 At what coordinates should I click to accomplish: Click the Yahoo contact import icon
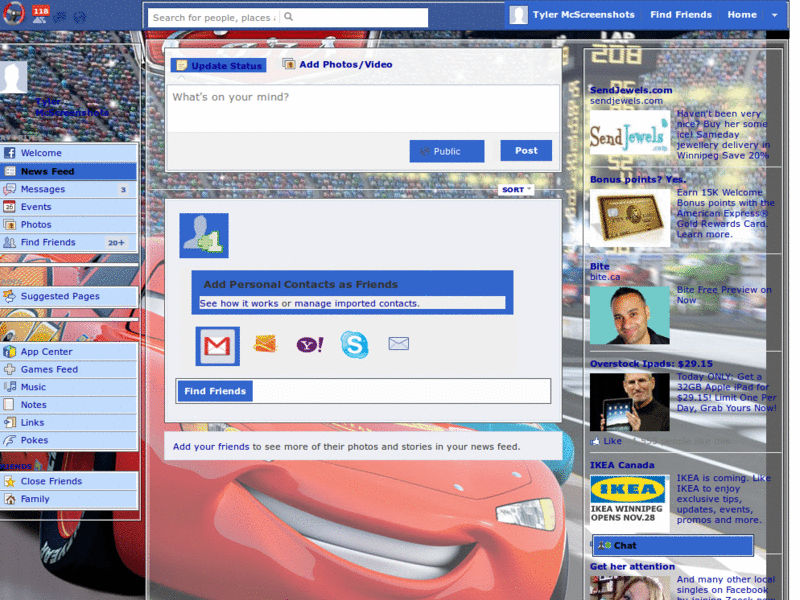click(x=310, y=344)
